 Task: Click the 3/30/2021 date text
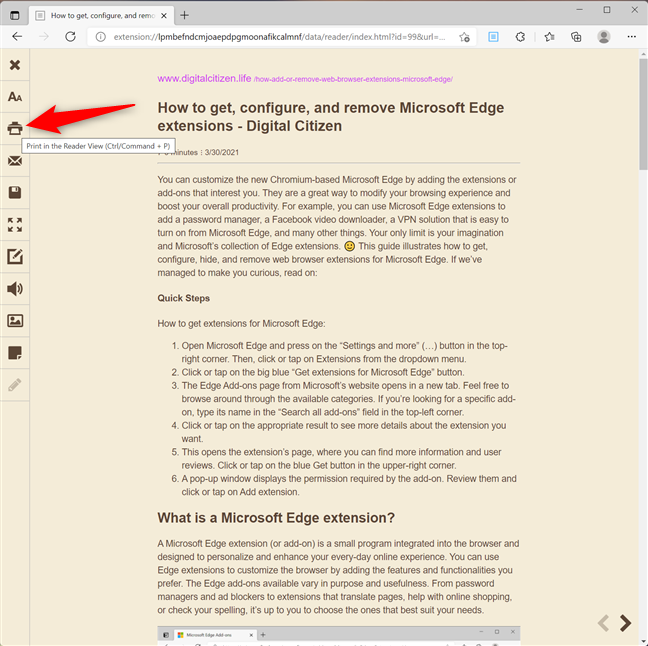click(x=222, y=152)
